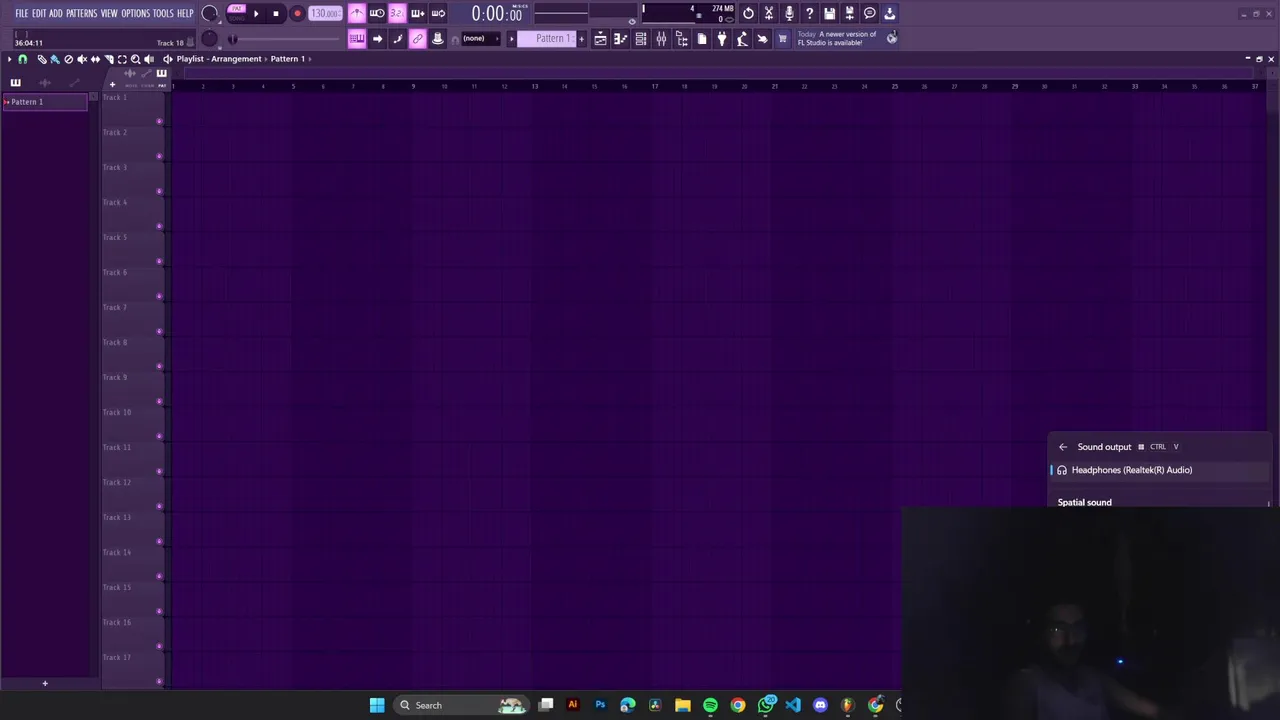Select the playlist Select tool
1280x720 pixels.
tap(122, 59)
